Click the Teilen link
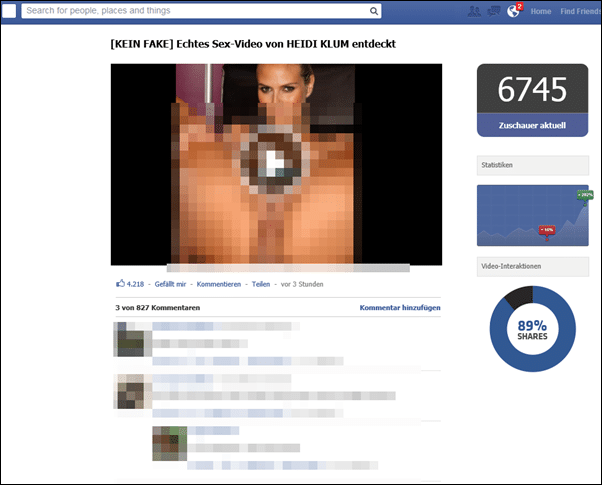Image resolution: width=602 pixels, height=485 pixels. click(261, 284)
